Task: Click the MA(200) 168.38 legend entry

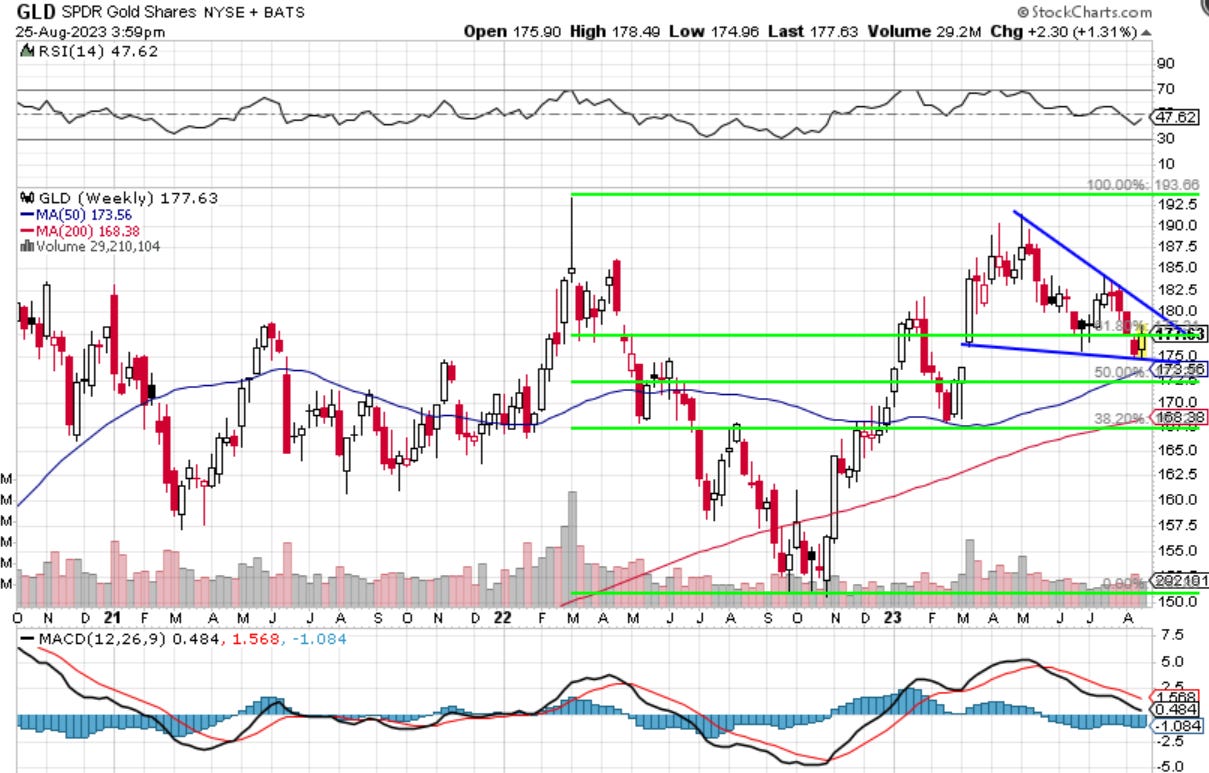Action: click(x=86, y=231)
